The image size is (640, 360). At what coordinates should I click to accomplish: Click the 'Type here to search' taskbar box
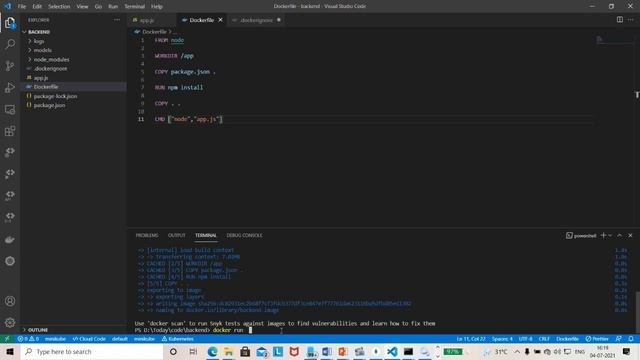point(91,351)
